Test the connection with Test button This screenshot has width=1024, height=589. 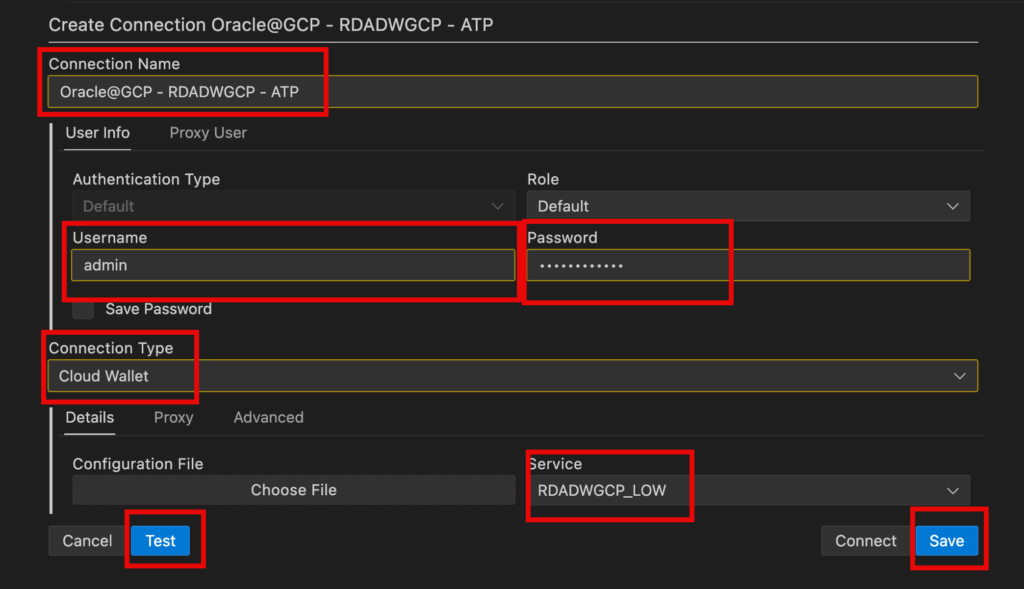click(x=161, y=541)
